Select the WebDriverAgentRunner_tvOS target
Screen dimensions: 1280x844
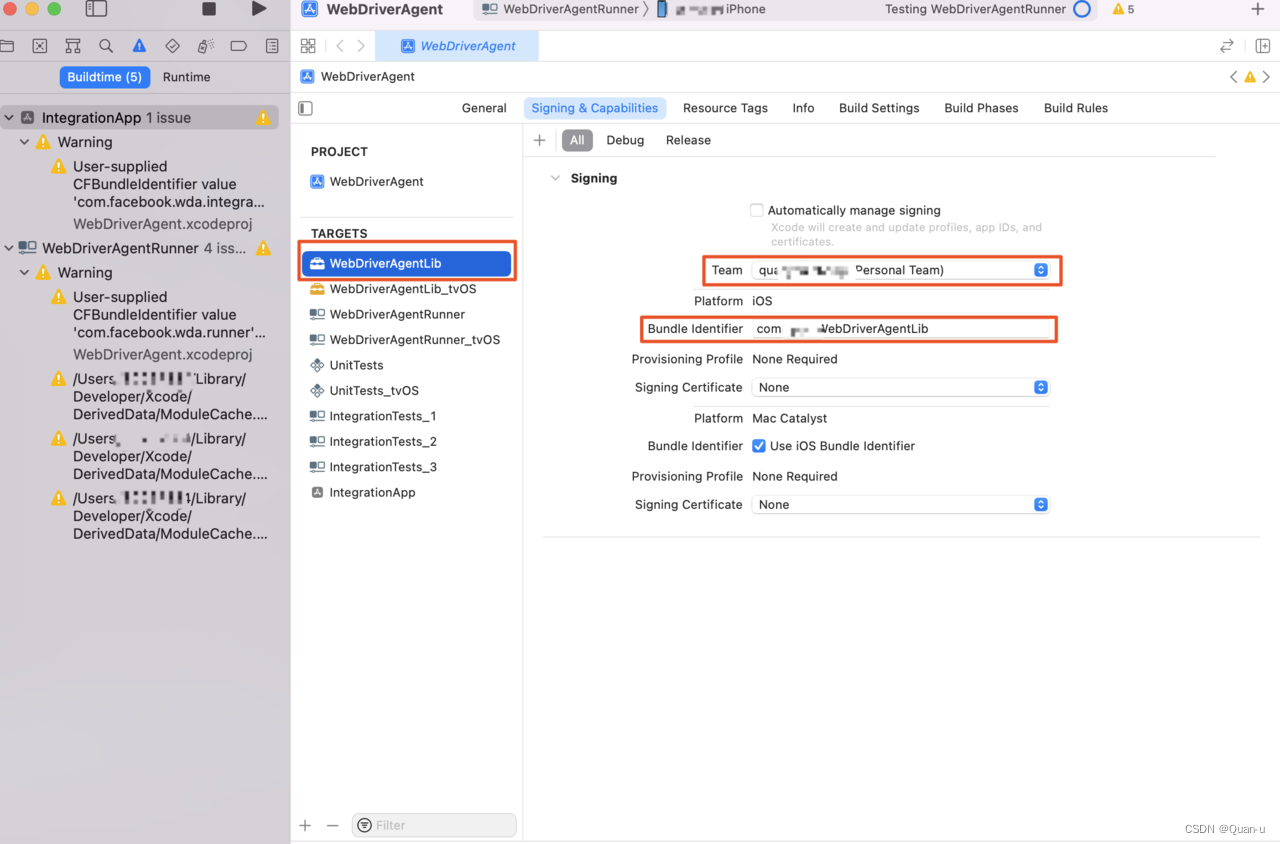point(407,340)
